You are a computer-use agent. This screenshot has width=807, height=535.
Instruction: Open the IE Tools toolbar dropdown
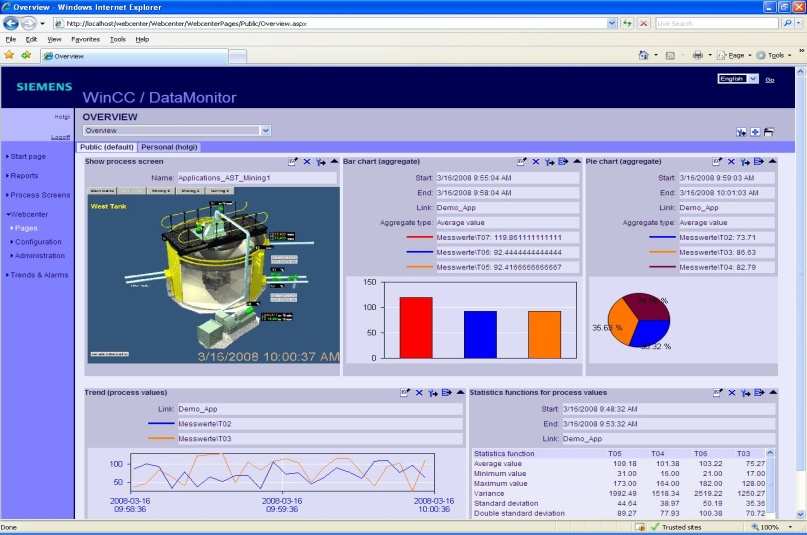pos(774,55)
